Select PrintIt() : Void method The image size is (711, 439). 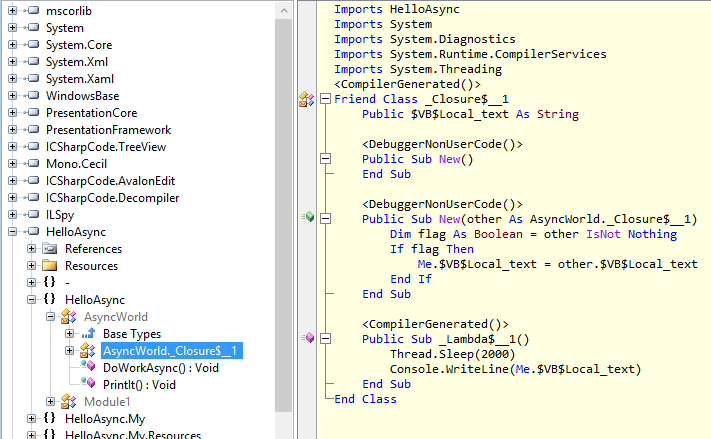[139, 385]
